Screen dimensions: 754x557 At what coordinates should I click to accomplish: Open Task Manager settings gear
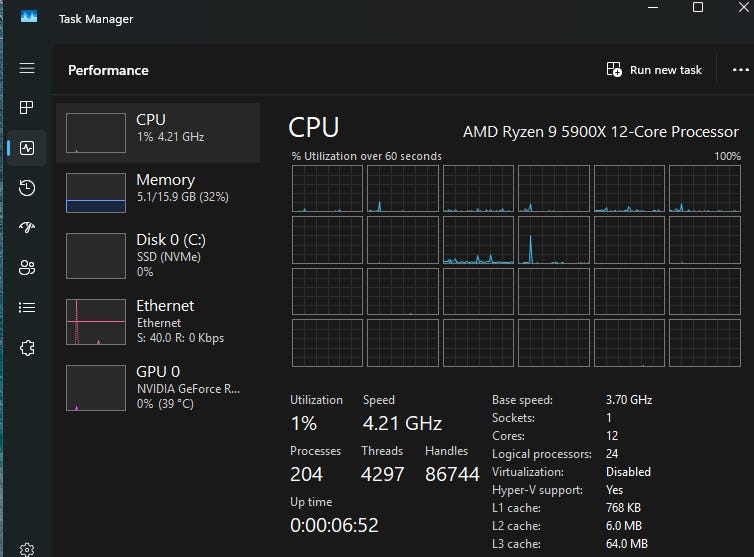click(27, 548)
